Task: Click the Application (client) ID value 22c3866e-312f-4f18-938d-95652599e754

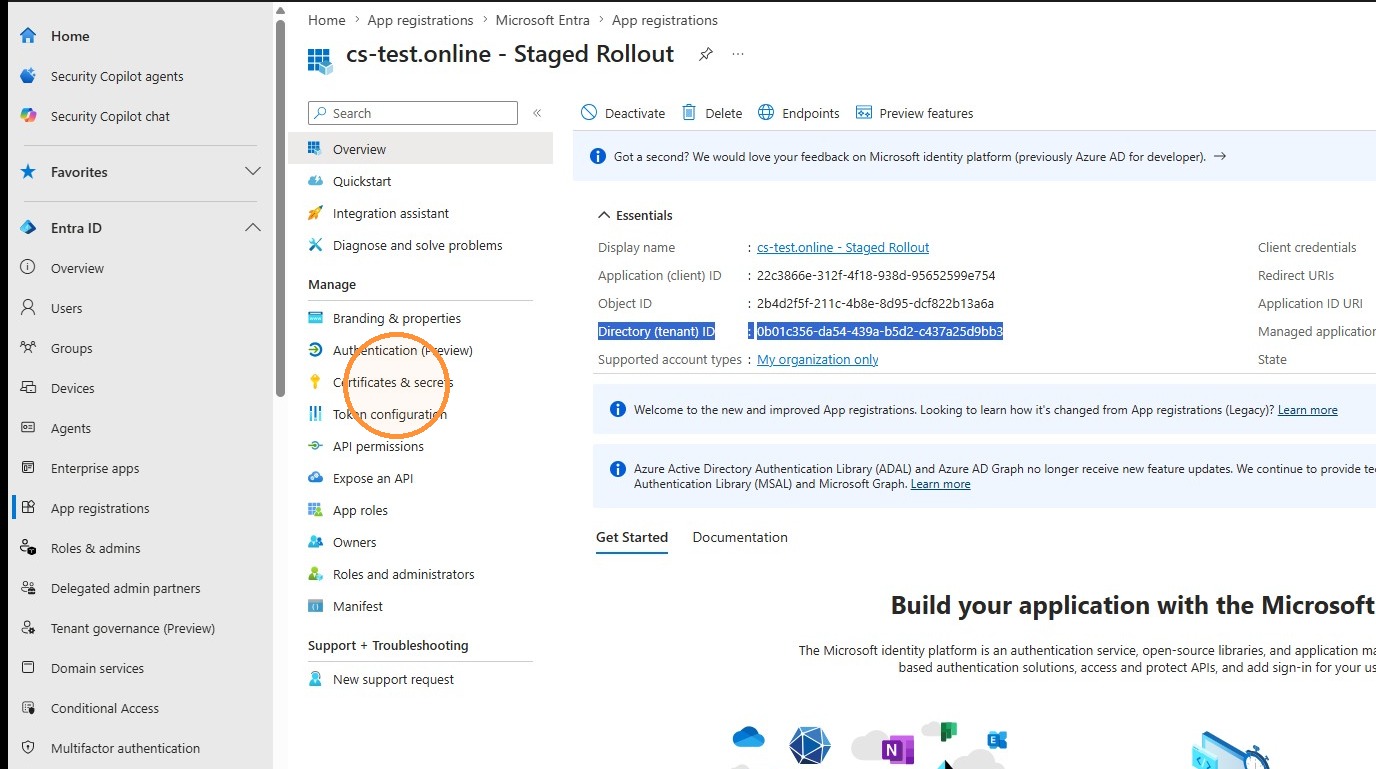Action: pos(876,275)
